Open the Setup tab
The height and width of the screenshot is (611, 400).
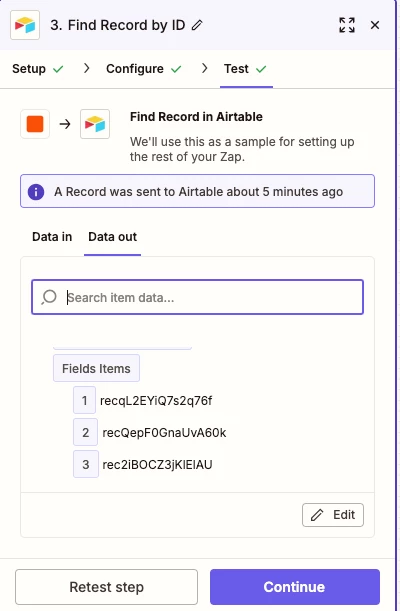pyautogui.click(x=37, y=69)
